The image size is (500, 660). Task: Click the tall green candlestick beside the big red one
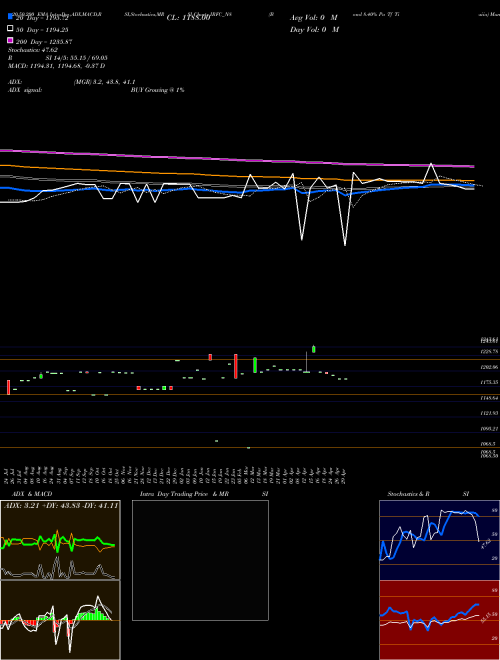pyautogui.click(x=255, y=365)
